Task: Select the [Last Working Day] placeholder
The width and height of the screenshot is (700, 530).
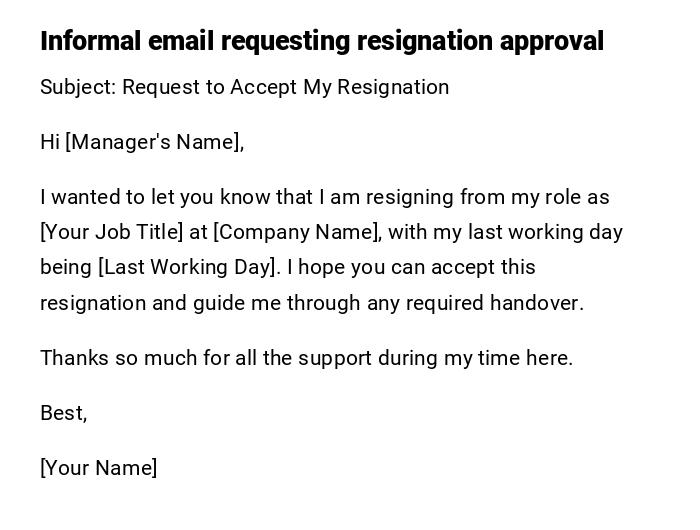Action: coord(187,267)
